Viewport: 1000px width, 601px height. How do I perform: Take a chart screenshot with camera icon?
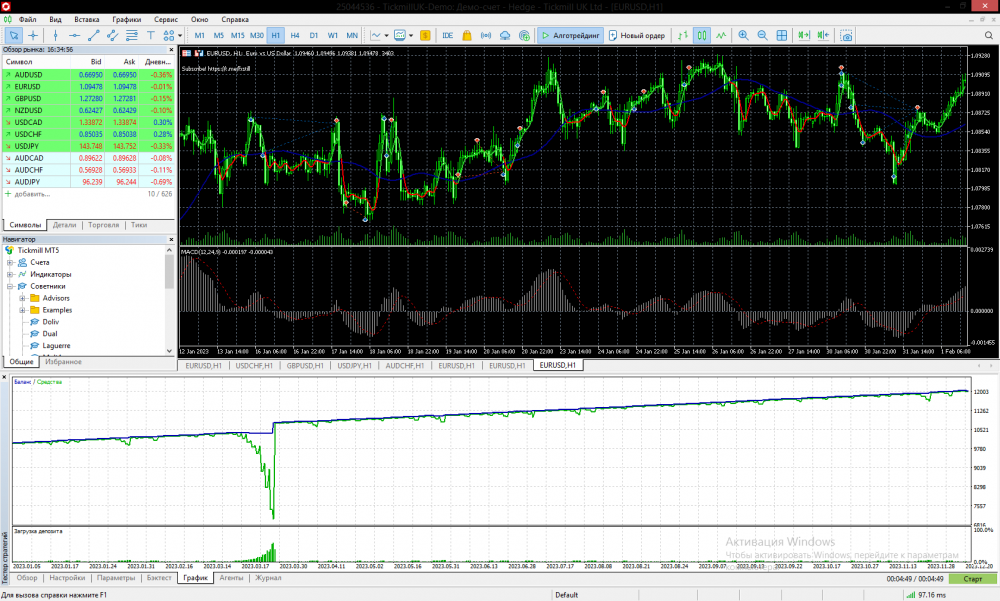point(847,35)
